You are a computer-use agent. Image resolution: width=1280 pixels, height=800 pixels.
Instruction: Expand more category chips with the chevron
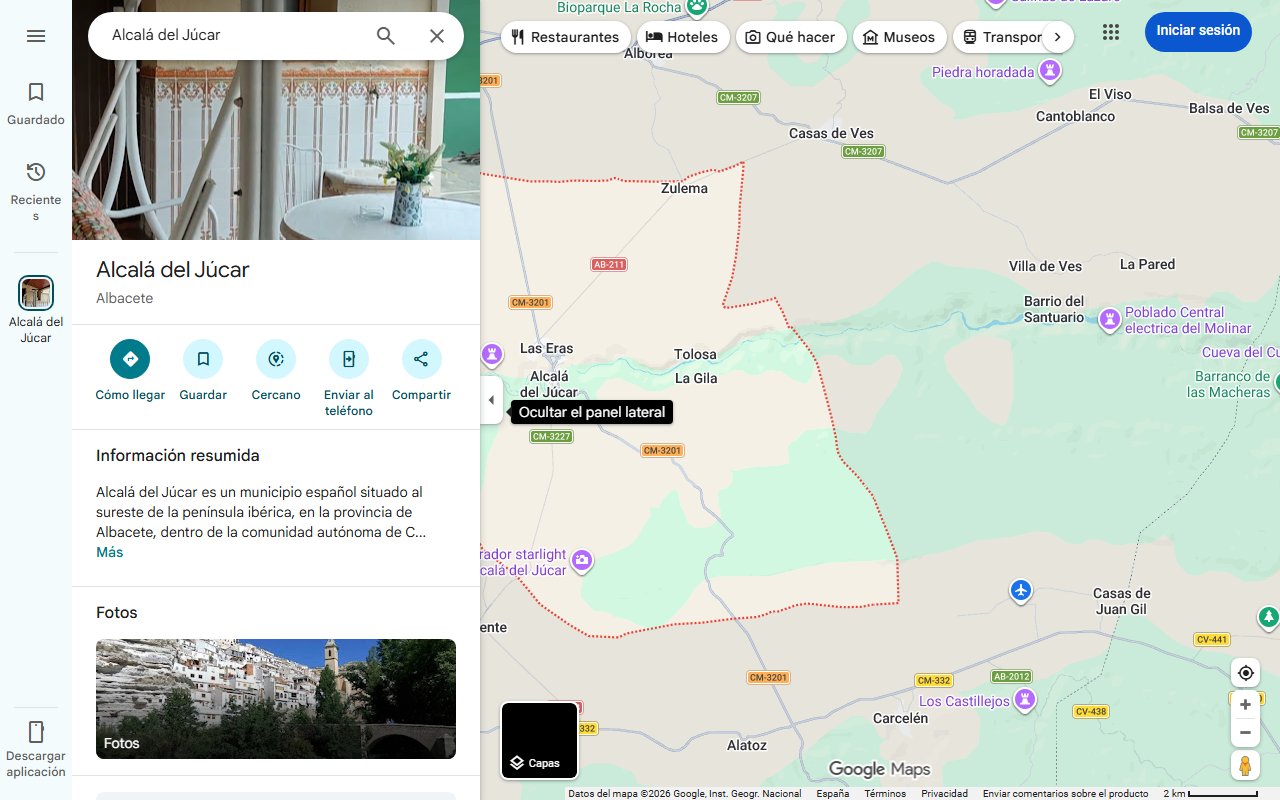tap(1057, 35)
